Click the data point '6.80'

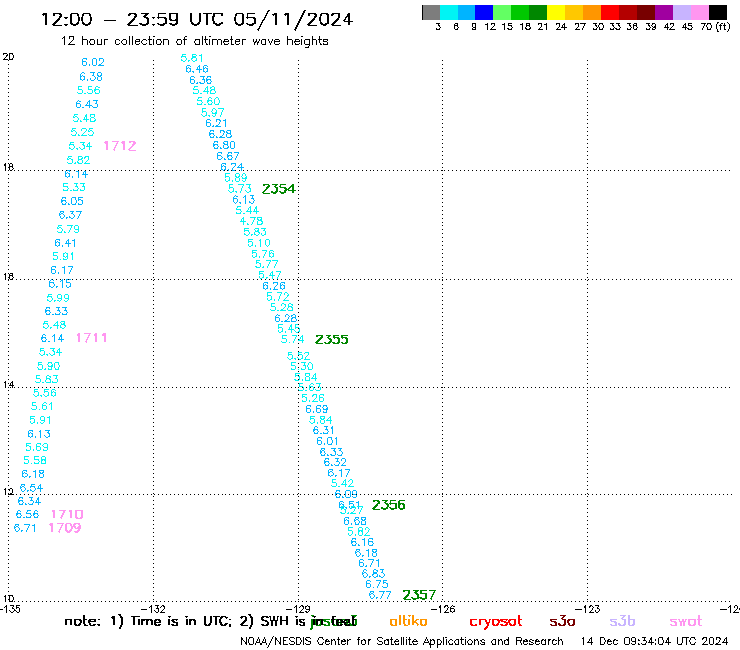click(x=224, y=145)
